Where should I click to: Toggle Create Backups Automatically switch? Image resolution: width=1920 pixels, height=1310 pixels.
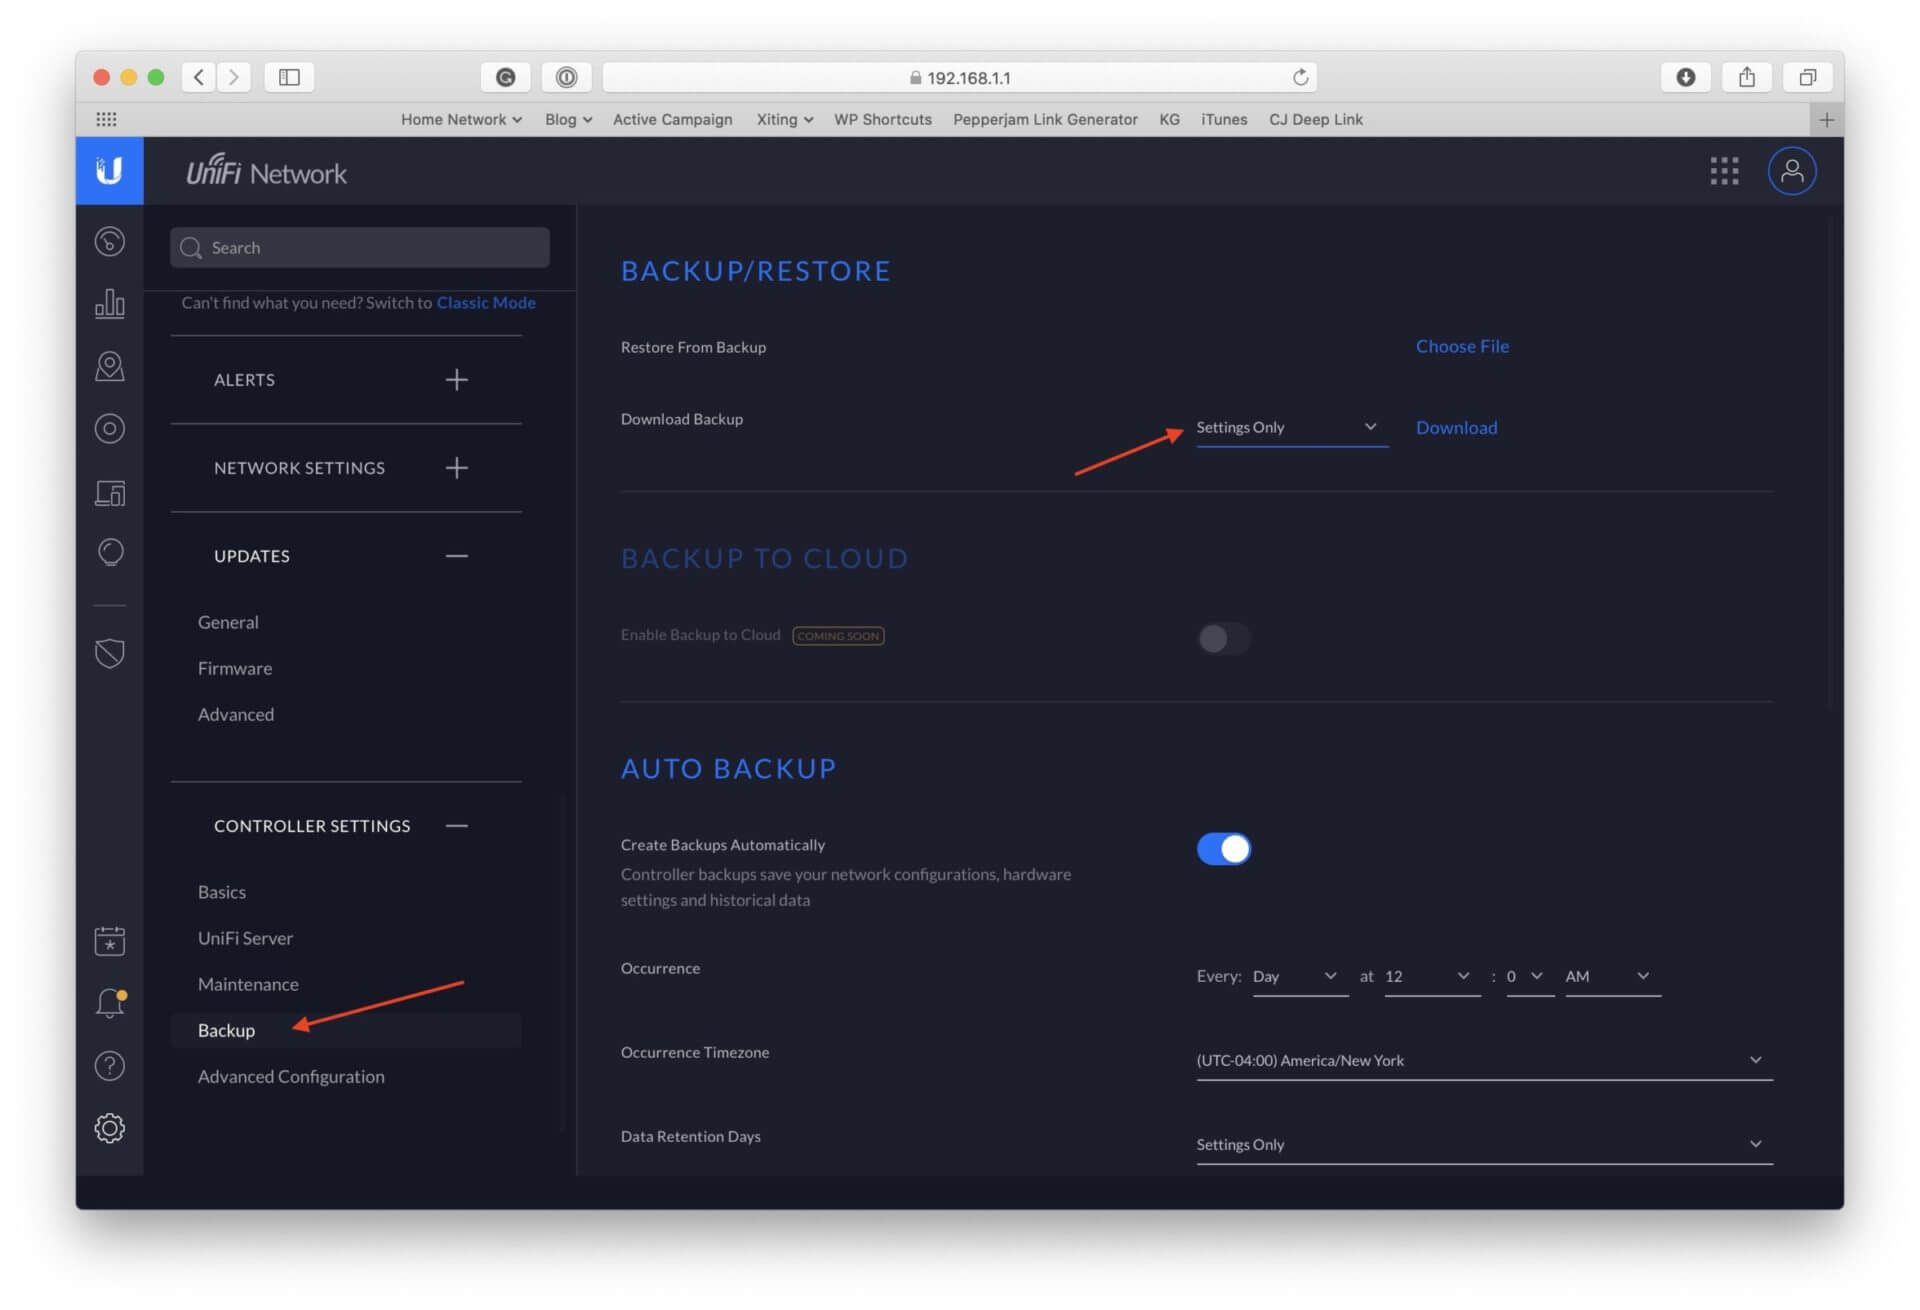click(x=1224, y=849)
